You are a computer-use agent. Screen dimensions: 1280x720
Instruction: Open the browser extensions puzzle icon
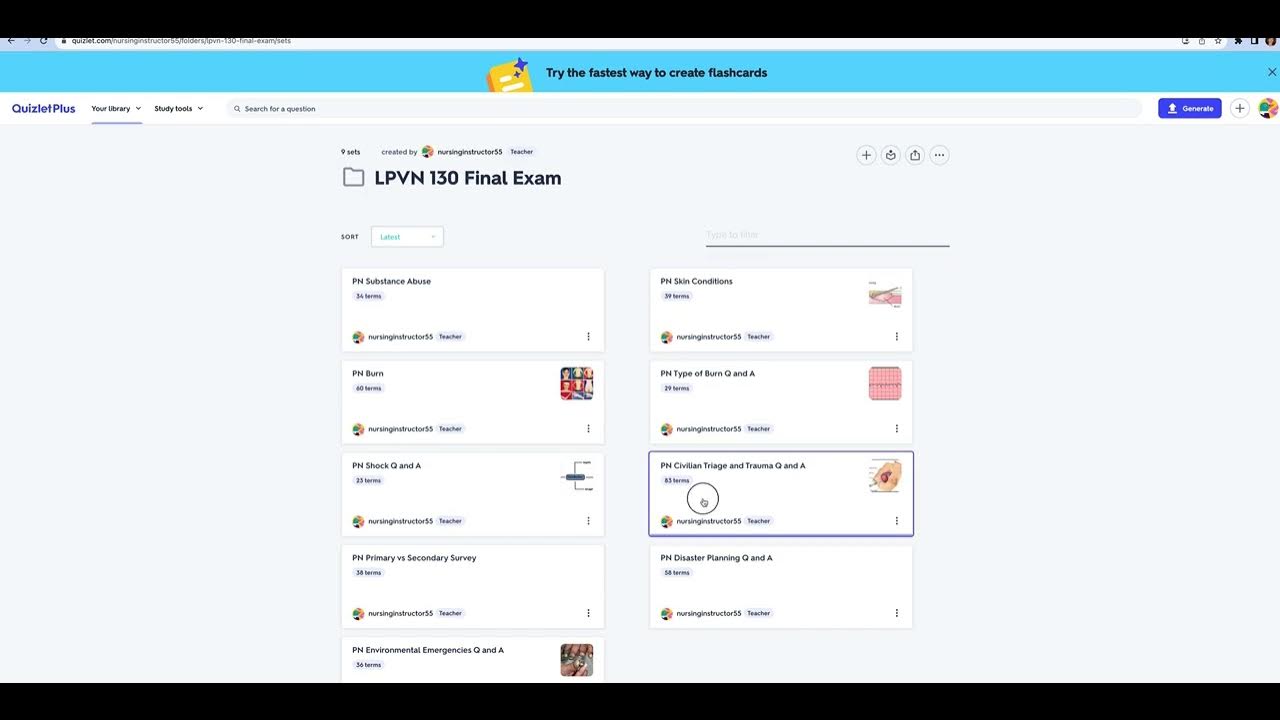tap(1238, 41)
